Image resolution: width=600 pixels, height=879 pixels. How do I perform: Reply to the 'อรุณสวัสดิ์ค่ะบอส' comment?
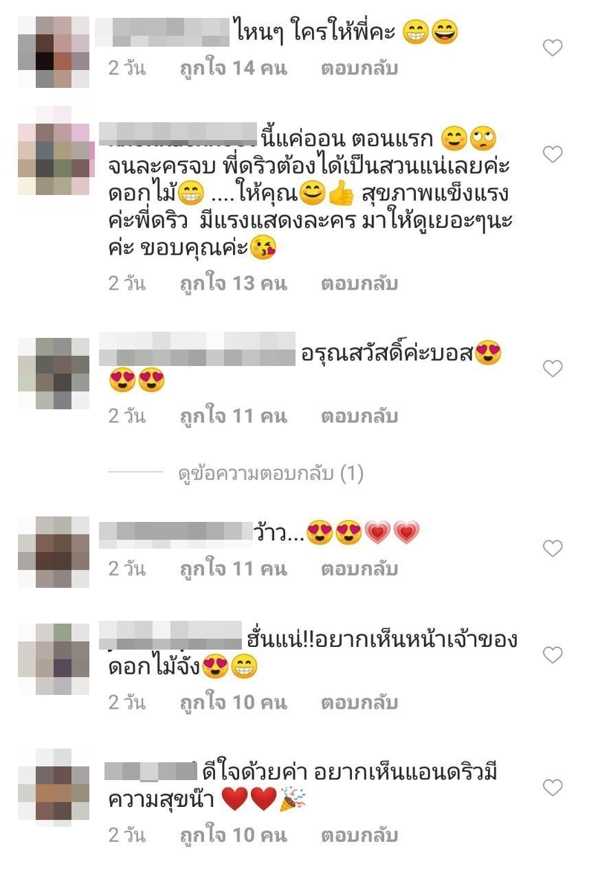(x=359, y=417)
